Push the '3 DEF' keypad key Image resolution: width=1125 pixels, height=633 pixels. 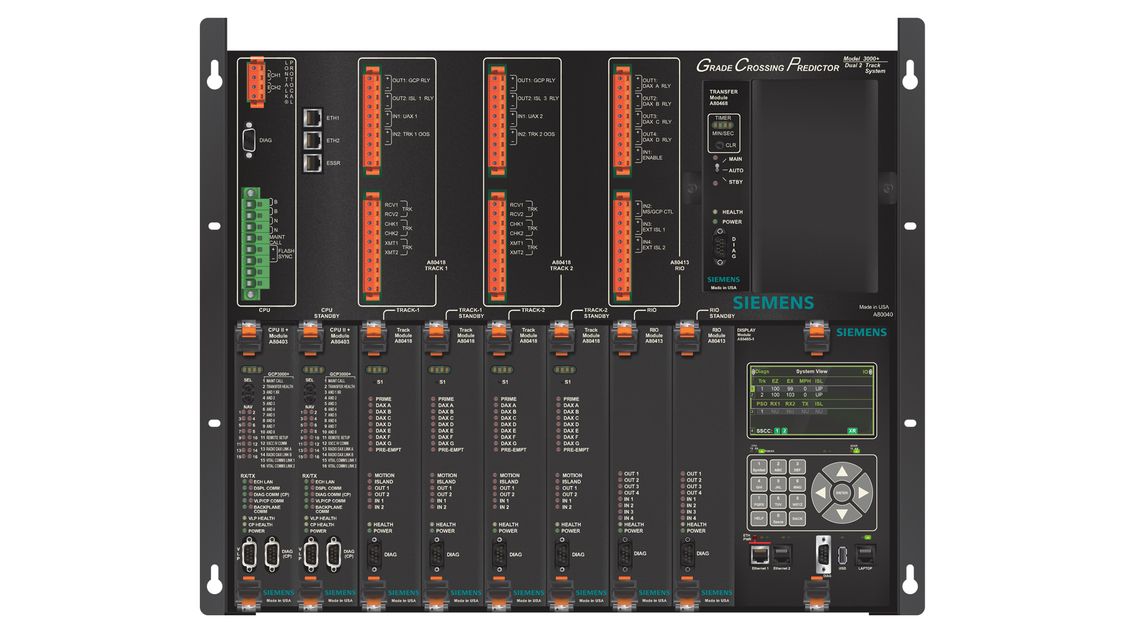(x=797, y=466)
